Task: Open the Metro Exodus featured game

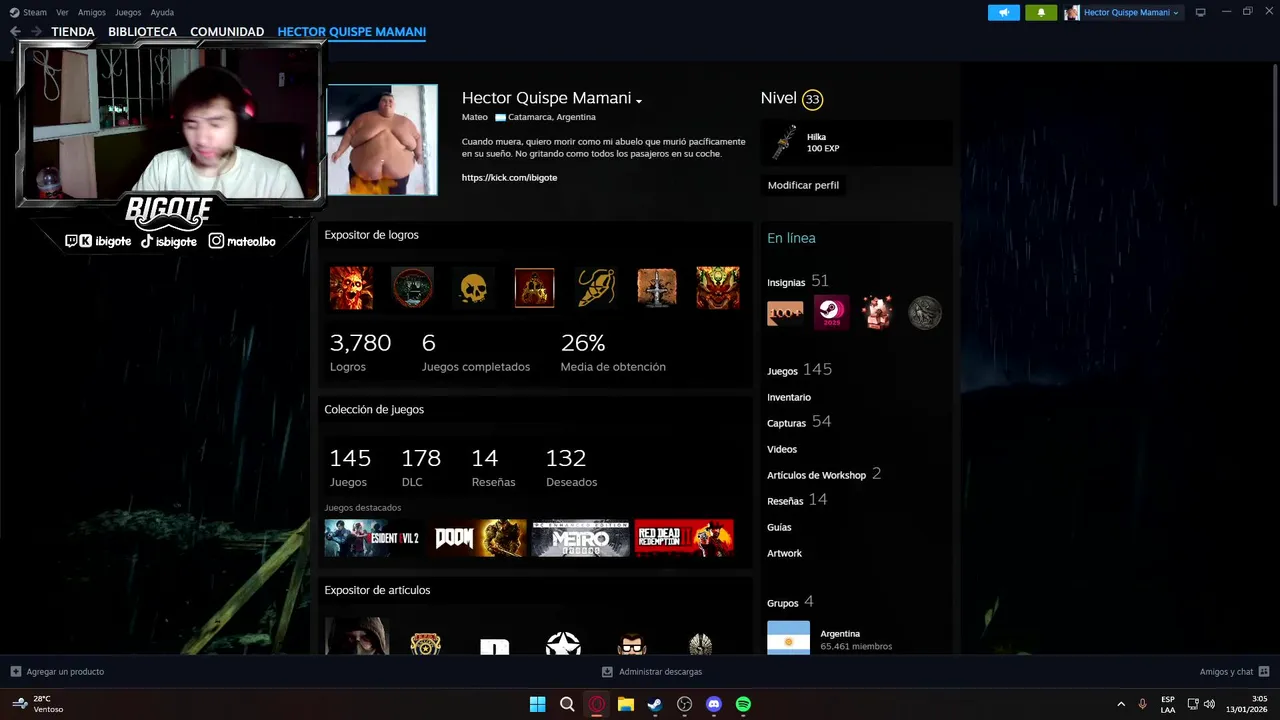Action: [580, 538]
